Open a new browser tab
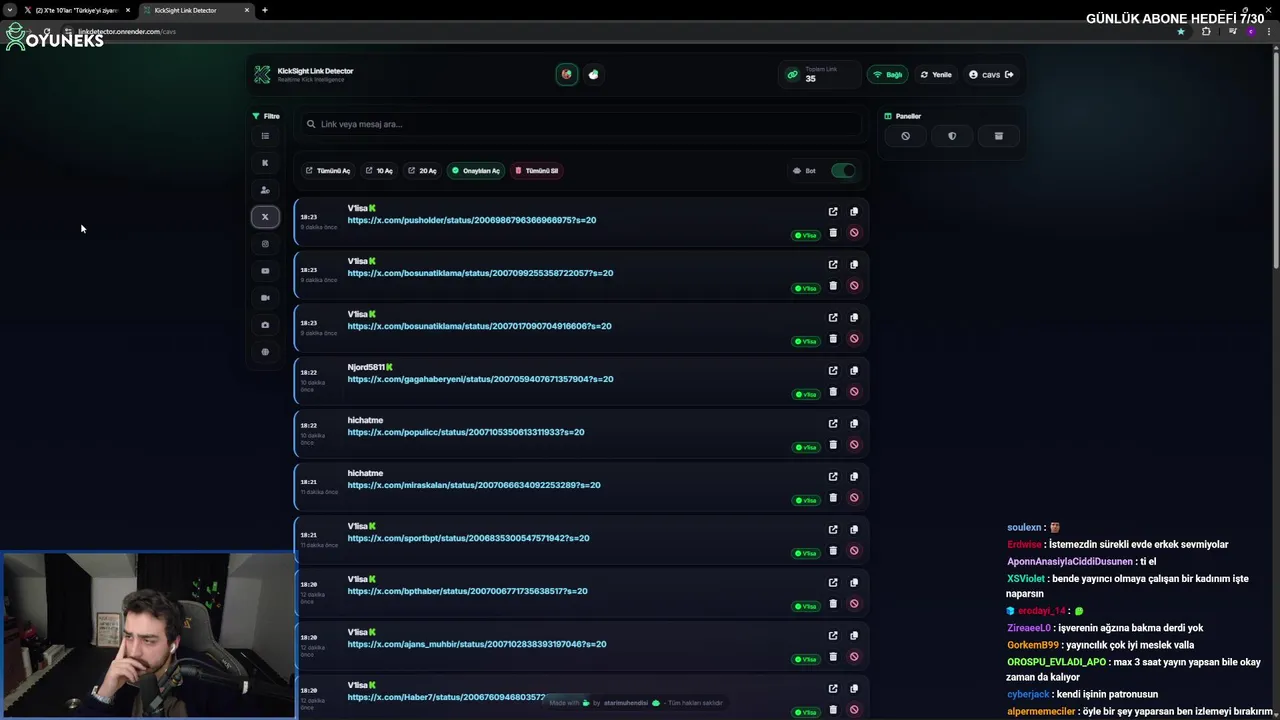This screenshot has width=1280, height=720. [265, 10]
